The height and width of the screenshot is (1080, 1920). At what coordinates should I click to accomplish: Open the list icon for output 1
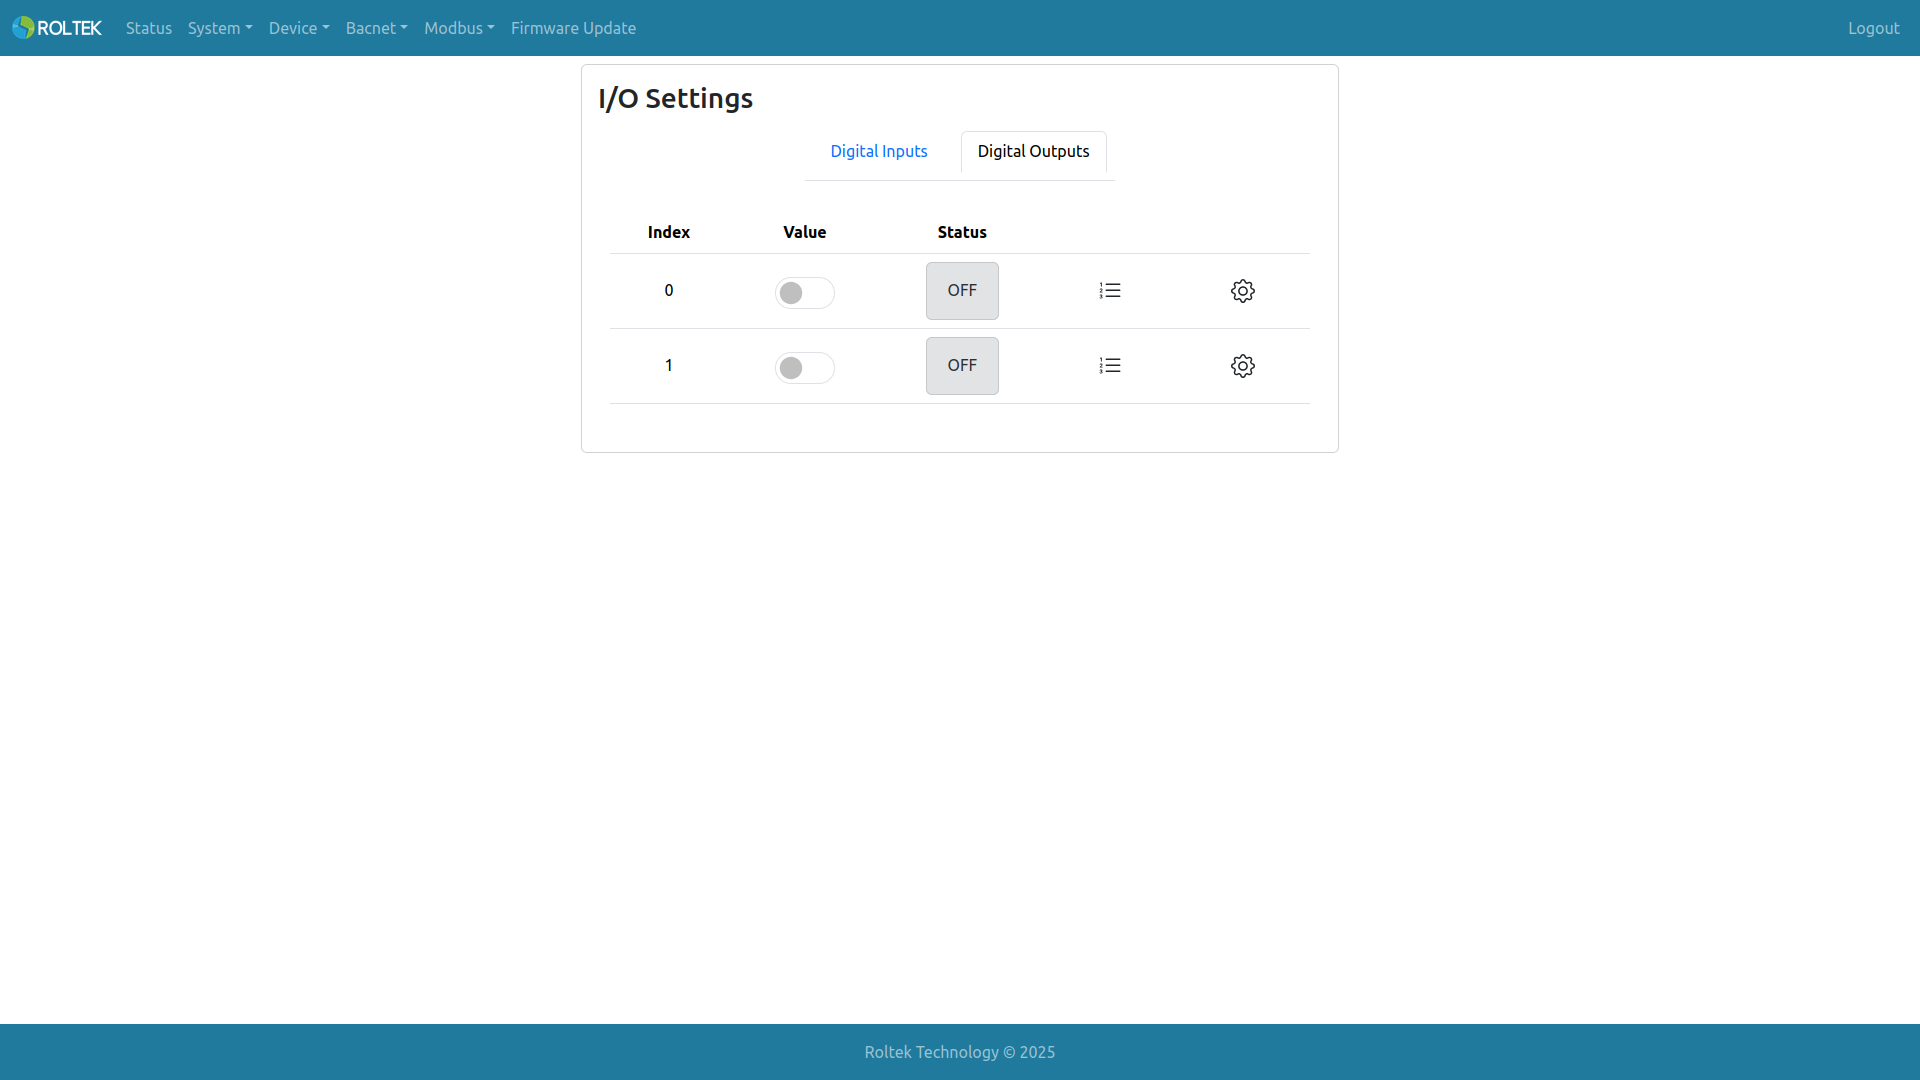pos(1110,366)
